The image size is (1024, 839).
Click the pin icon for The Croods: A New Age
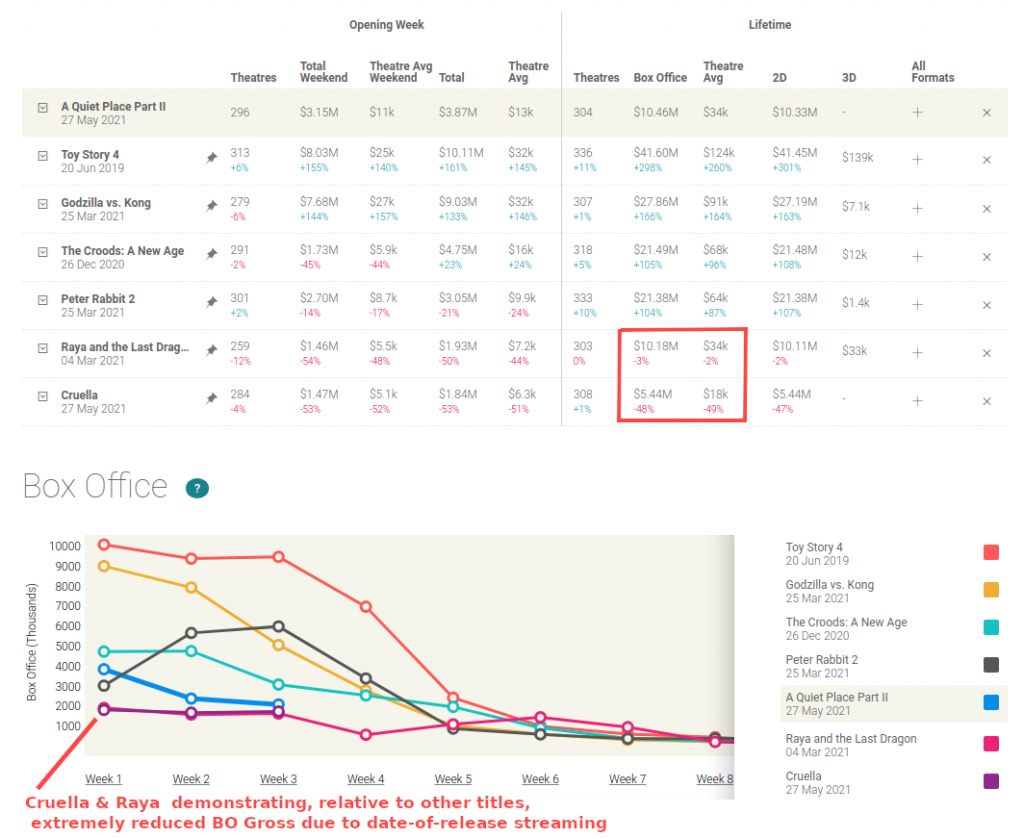(212, 255)
